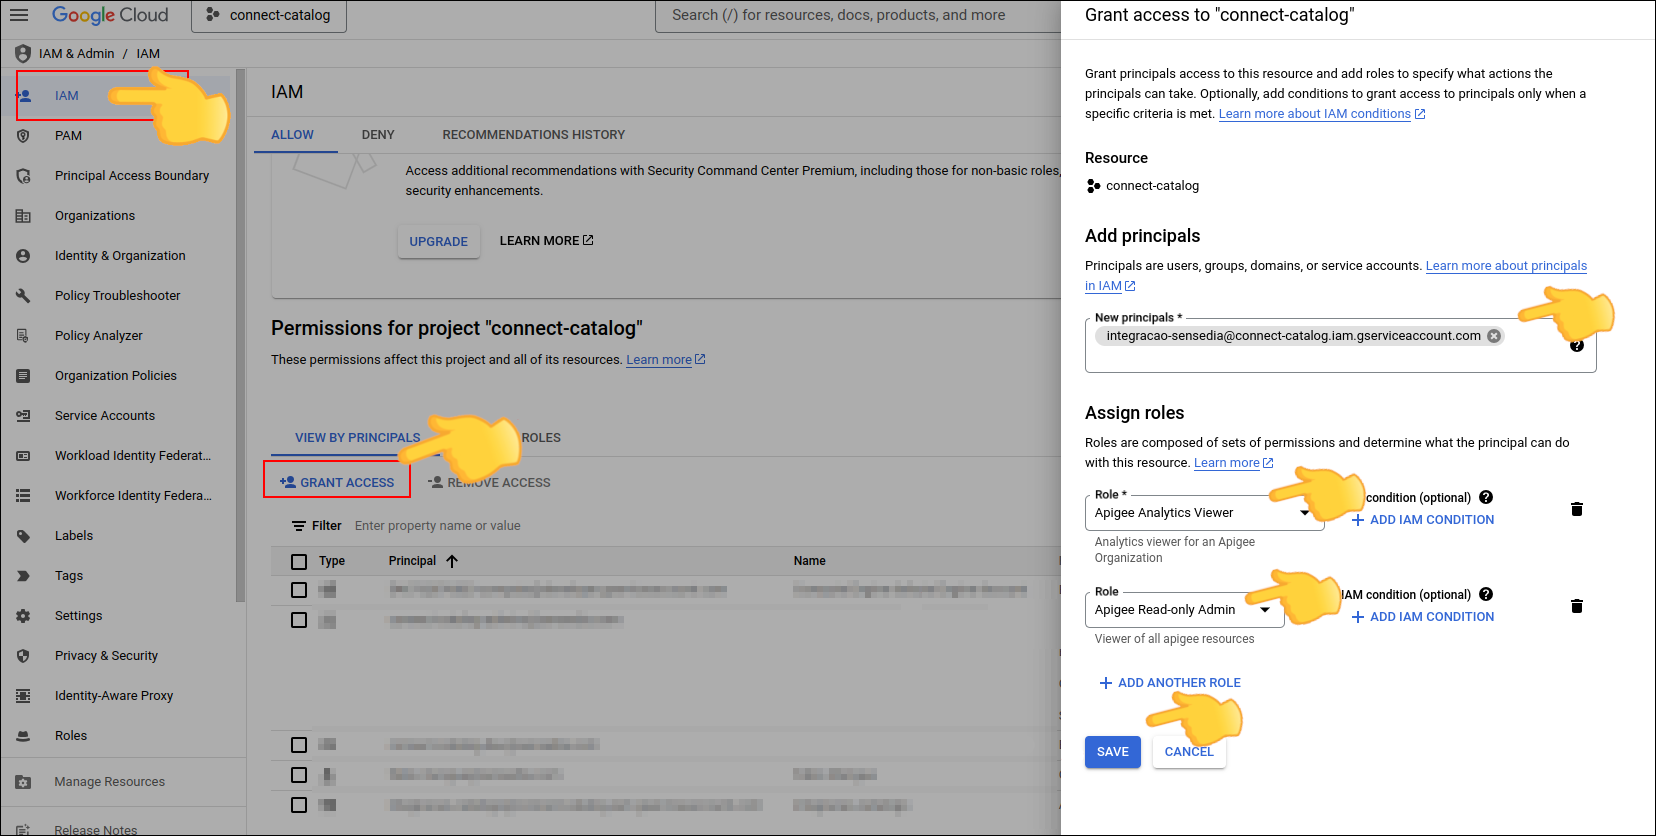Click the Privacy & Security shield icon
Image resolution: width=1656 pixels, height=836 pixels.
pos(23,656)
